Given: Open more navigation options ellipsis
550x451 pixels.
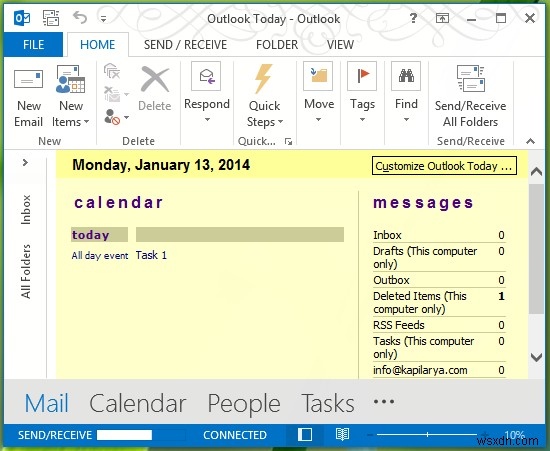Looking at the screenshot, I should [x=384, y=401].
